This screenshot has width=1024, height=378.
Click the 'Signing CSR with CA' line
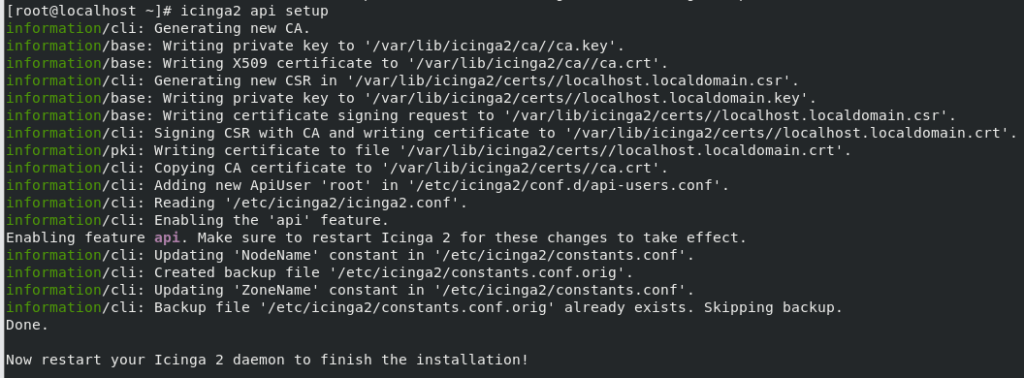(x=512, y=133)
